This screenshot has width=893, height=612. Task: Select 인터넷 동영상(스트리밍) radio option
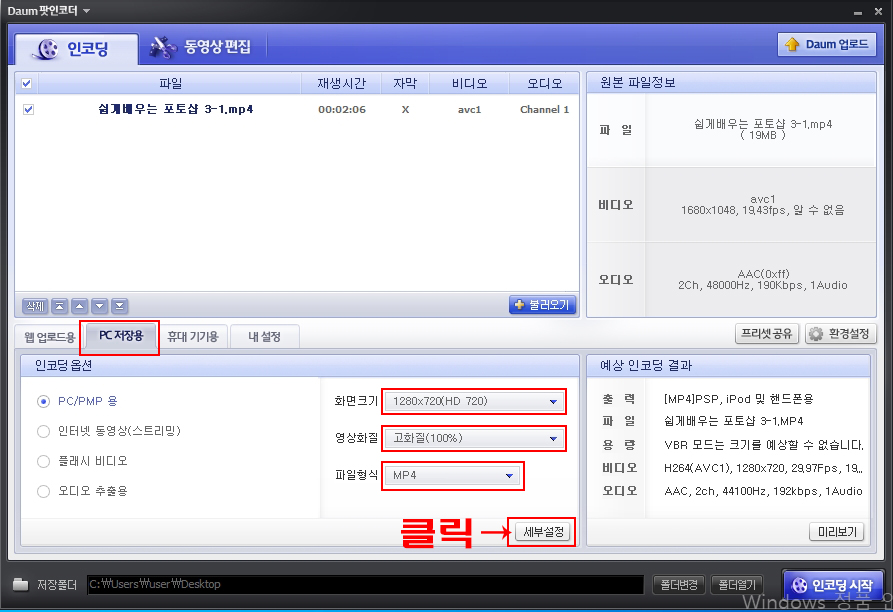[x=43, y=432]
